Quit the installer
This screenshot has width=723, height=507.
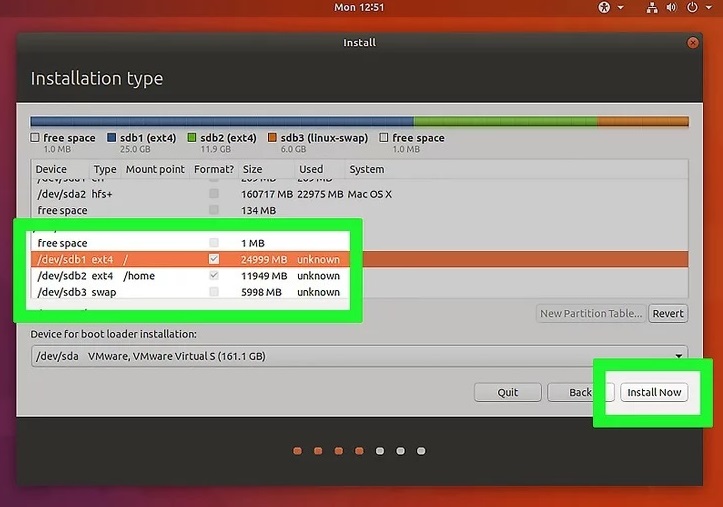coord(508,392)
